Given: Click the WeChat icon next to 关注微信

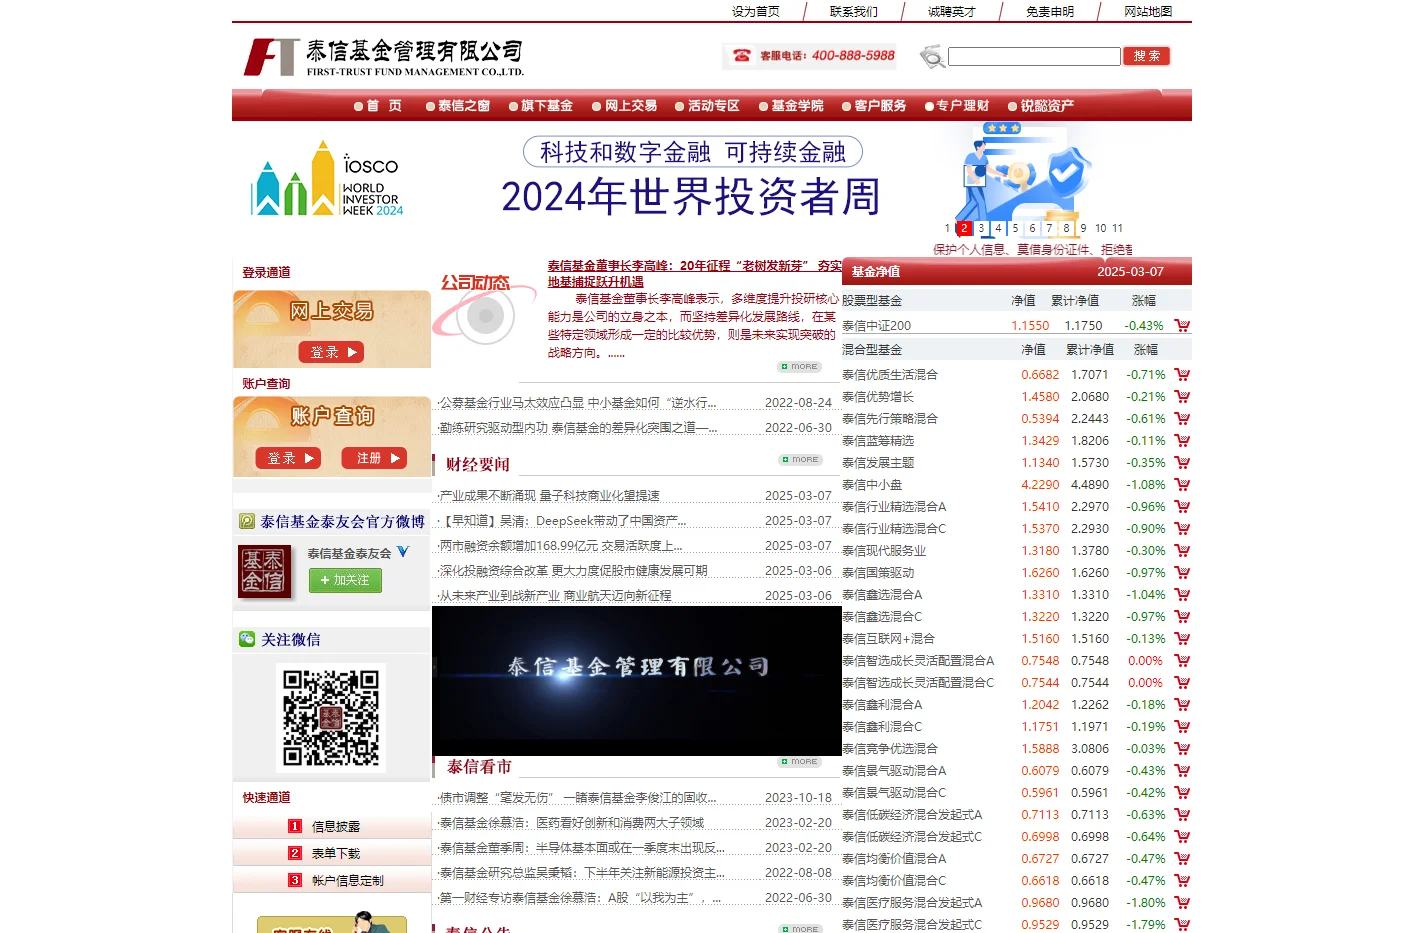Looking at the screenshot, I should tap(247, 639).
